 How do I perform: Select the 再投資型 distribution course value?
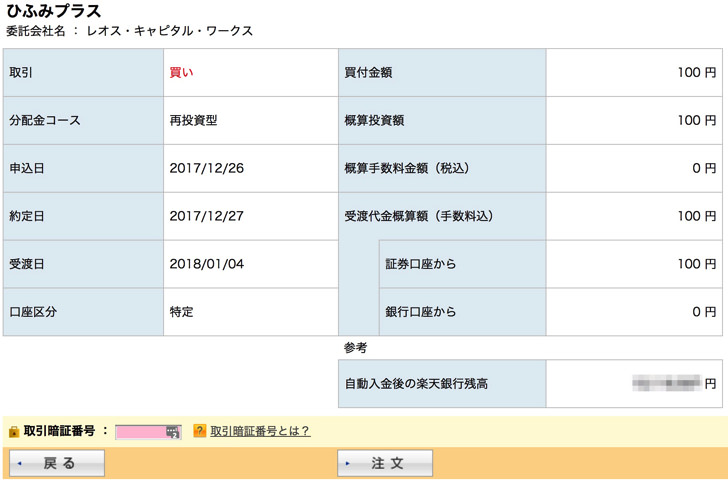click(193, 120)
